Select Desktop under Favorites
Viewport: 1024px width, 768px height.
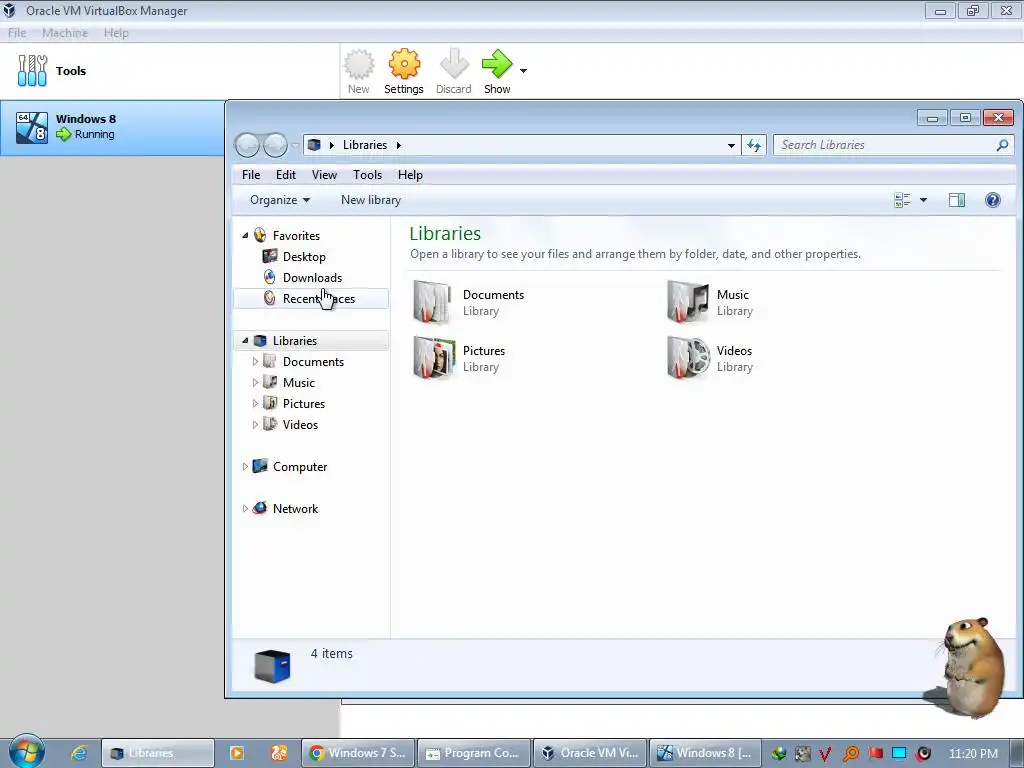[304, 257]
